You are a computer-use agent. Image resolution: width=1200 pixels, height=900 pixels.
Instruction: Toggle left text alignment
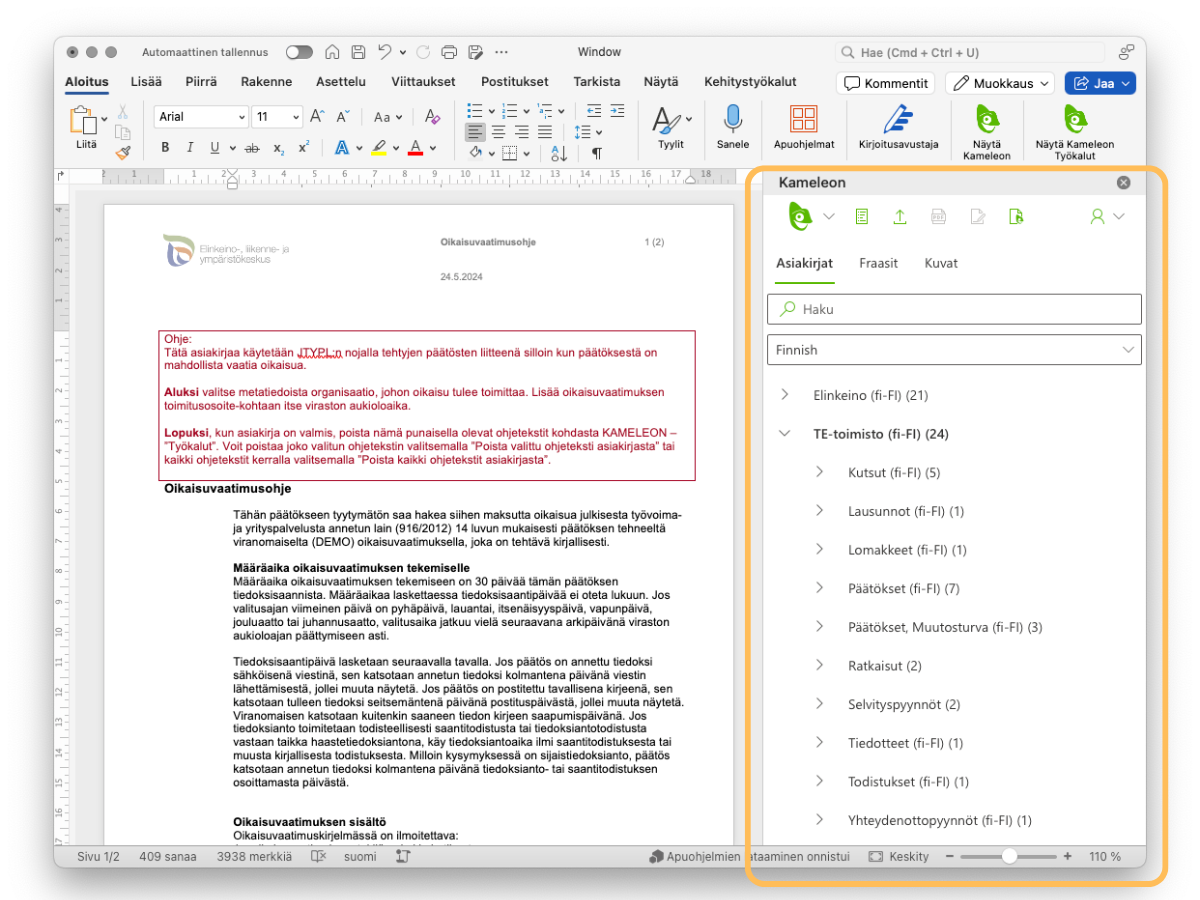pyautogui.click(x=475, y=131)
